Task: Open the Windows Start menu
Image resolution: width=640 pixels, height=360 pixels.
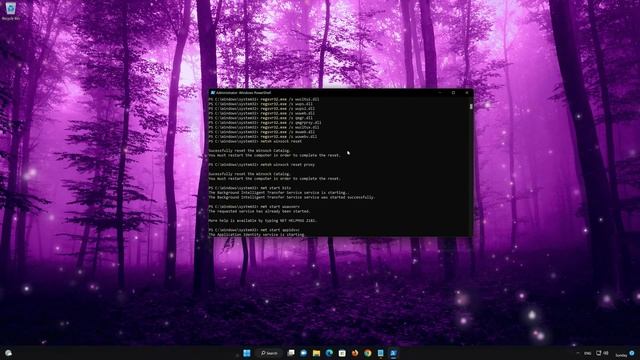Action: [247, 353]
